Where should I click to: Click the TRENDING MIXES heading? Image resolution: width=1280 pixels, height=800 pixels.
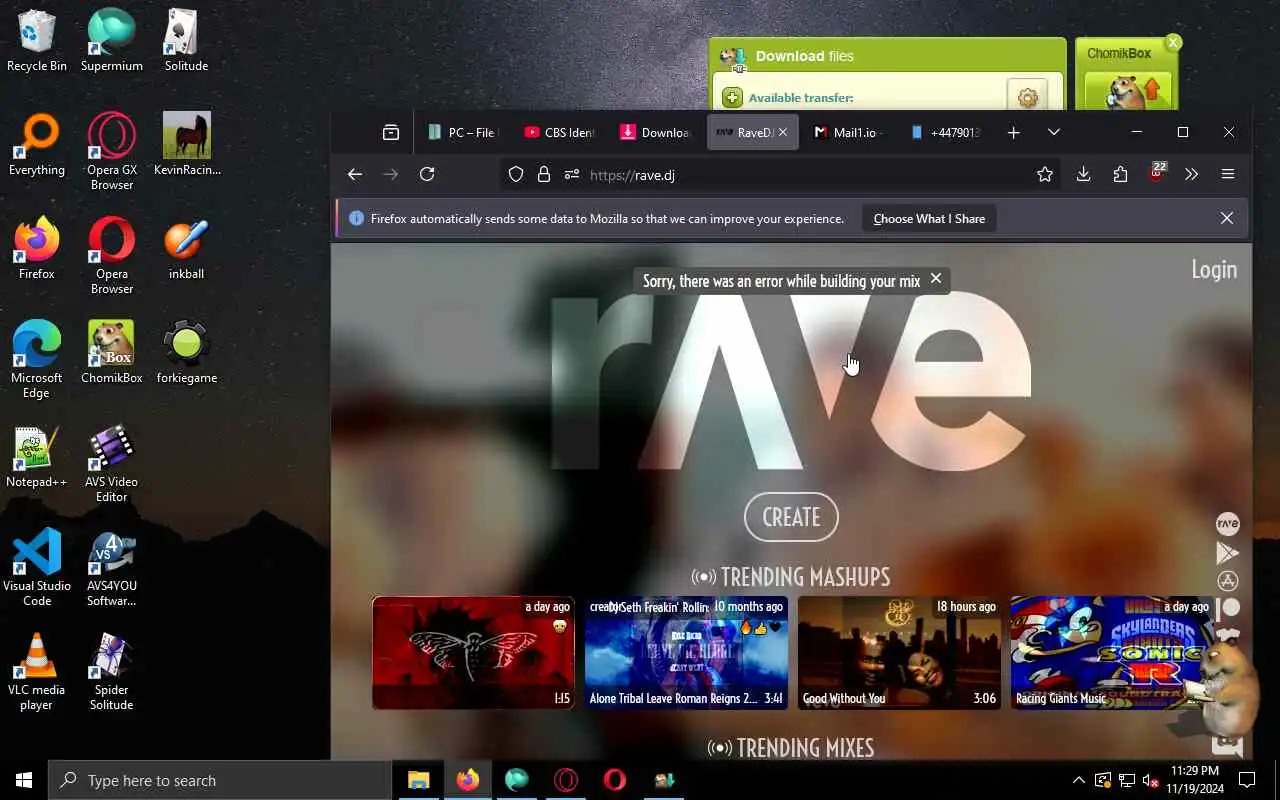click(x=791, y=748)
